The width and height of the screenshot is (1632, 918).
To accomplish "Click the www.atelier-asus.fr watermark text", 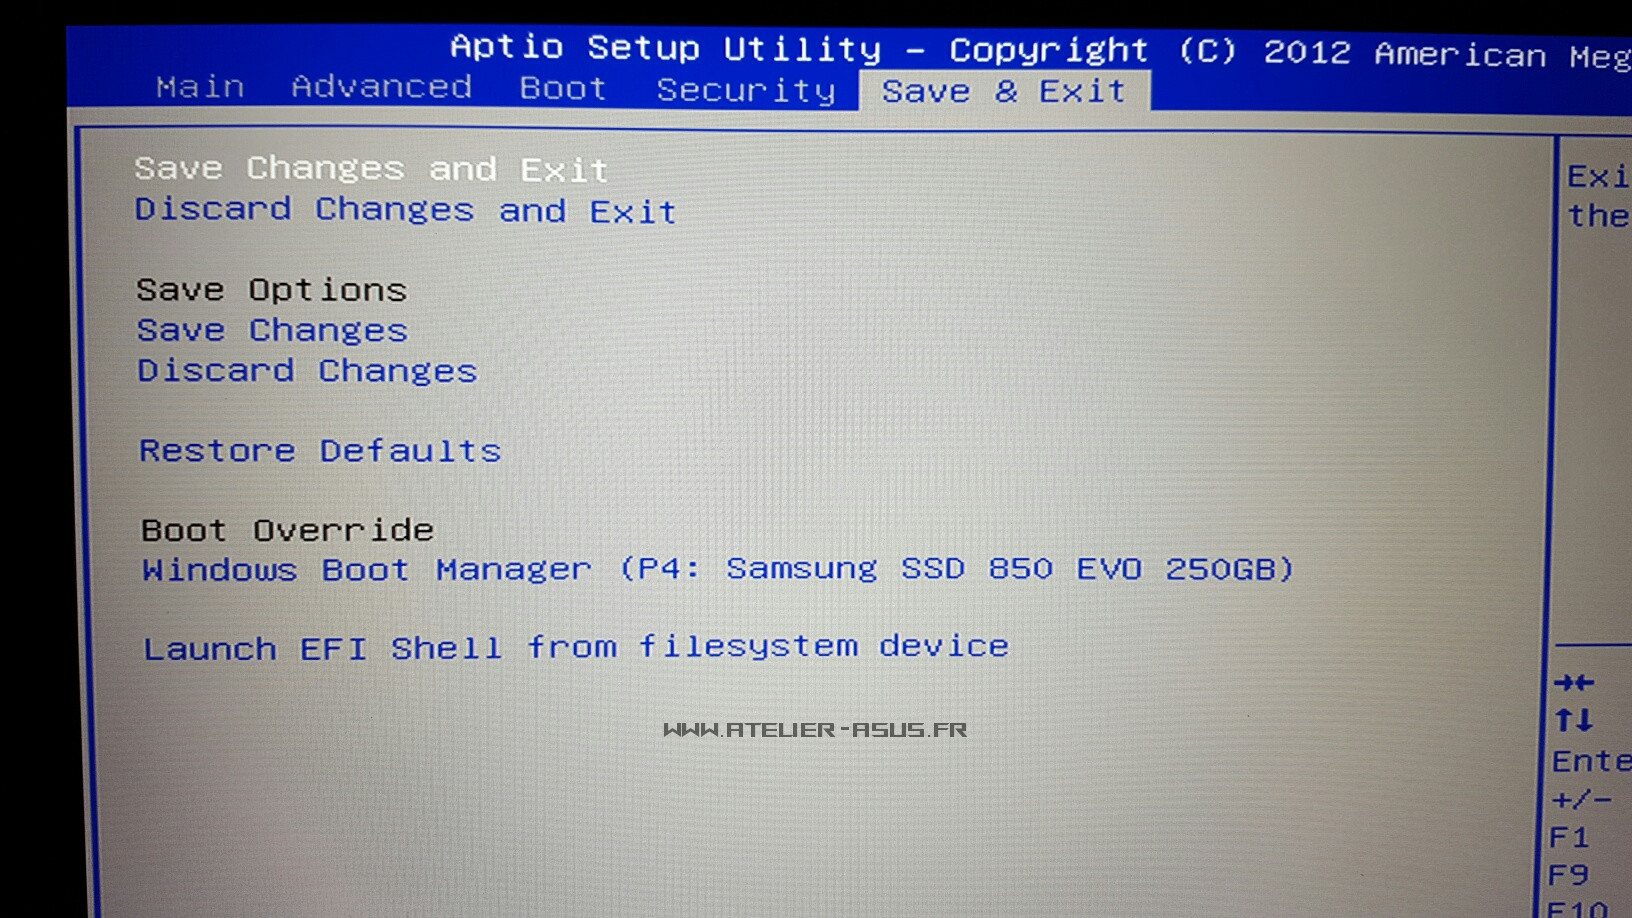I will click(815, 730).
